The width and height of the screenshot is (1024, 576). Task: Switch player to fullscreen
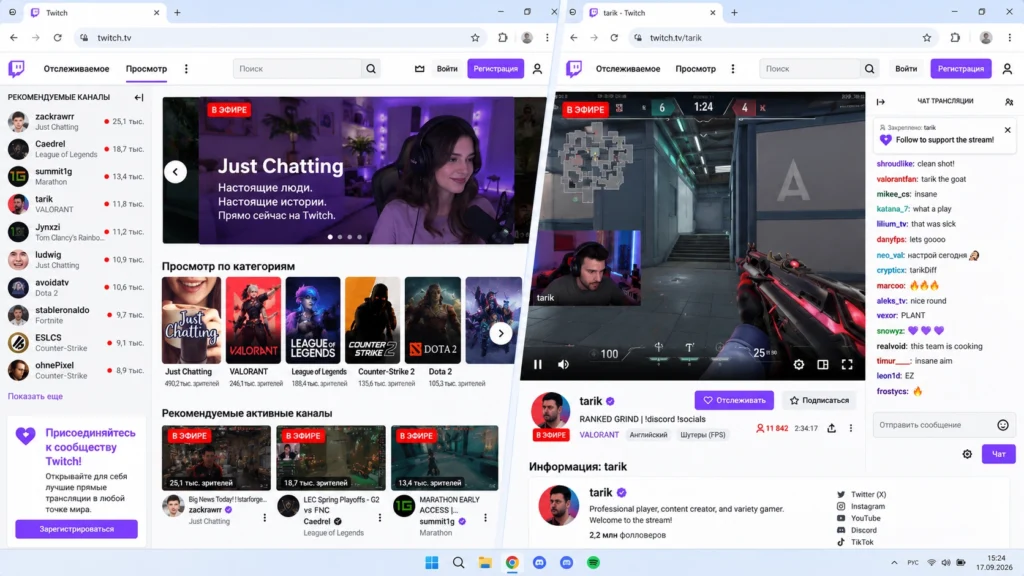click(847, 364)
